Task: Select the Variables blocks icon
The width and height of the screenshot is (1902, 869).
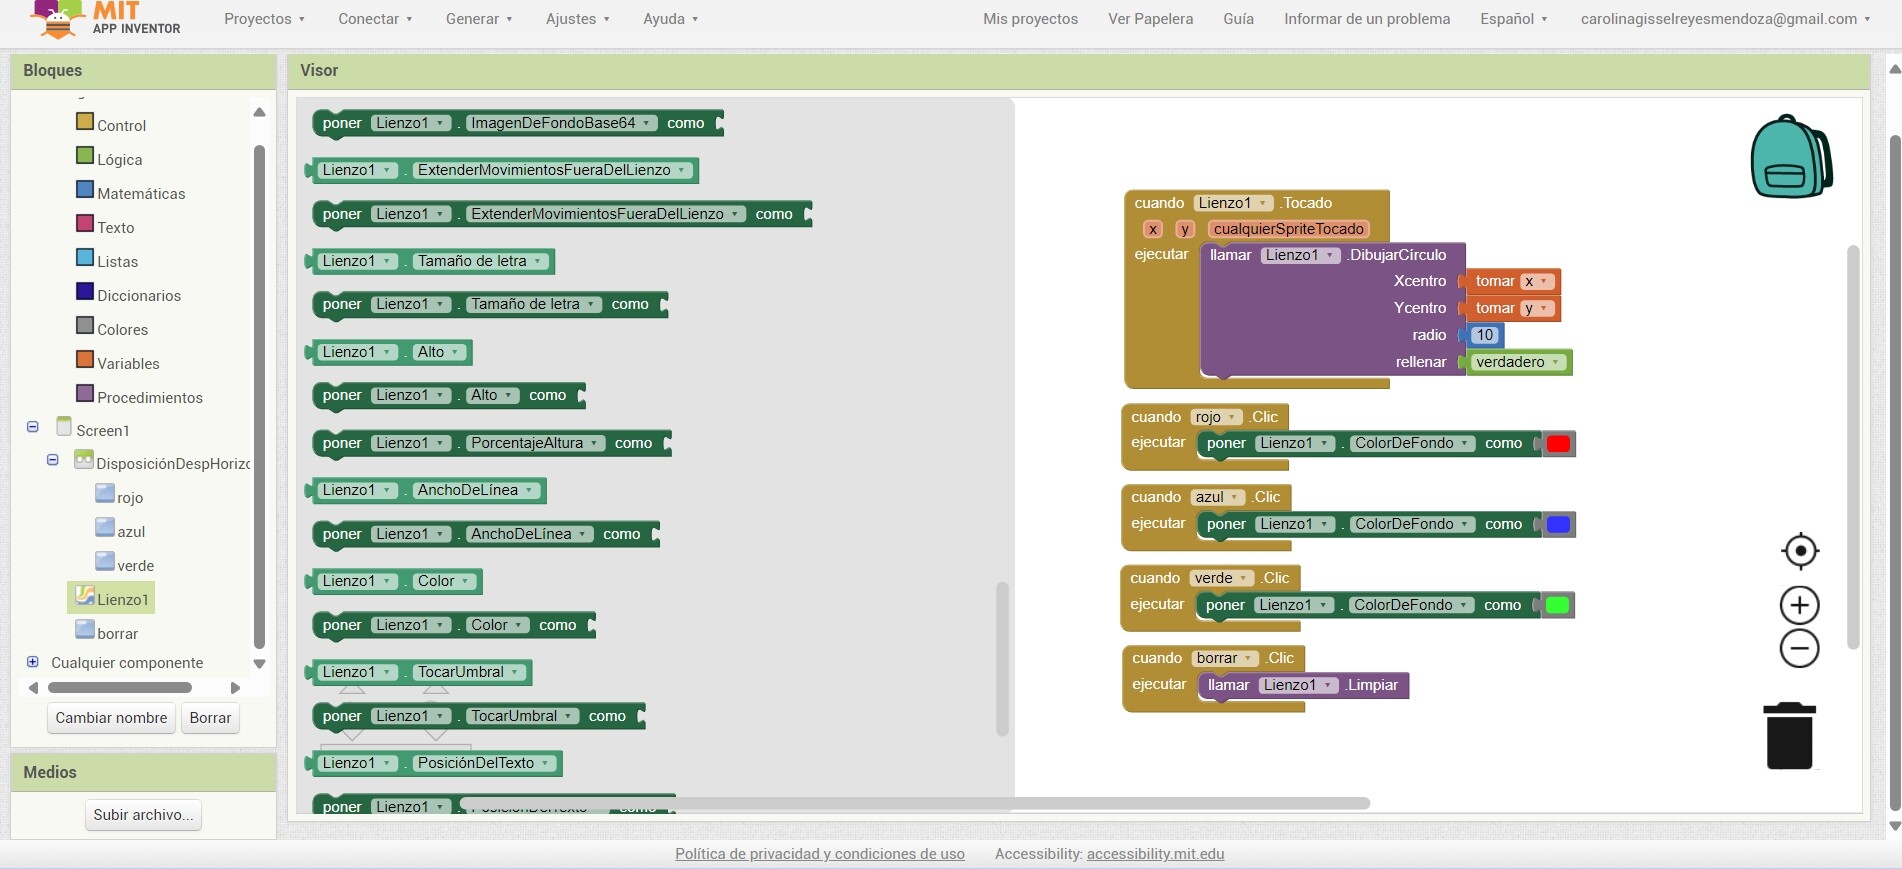Action: pyautogui.click(x=85, y=359)
